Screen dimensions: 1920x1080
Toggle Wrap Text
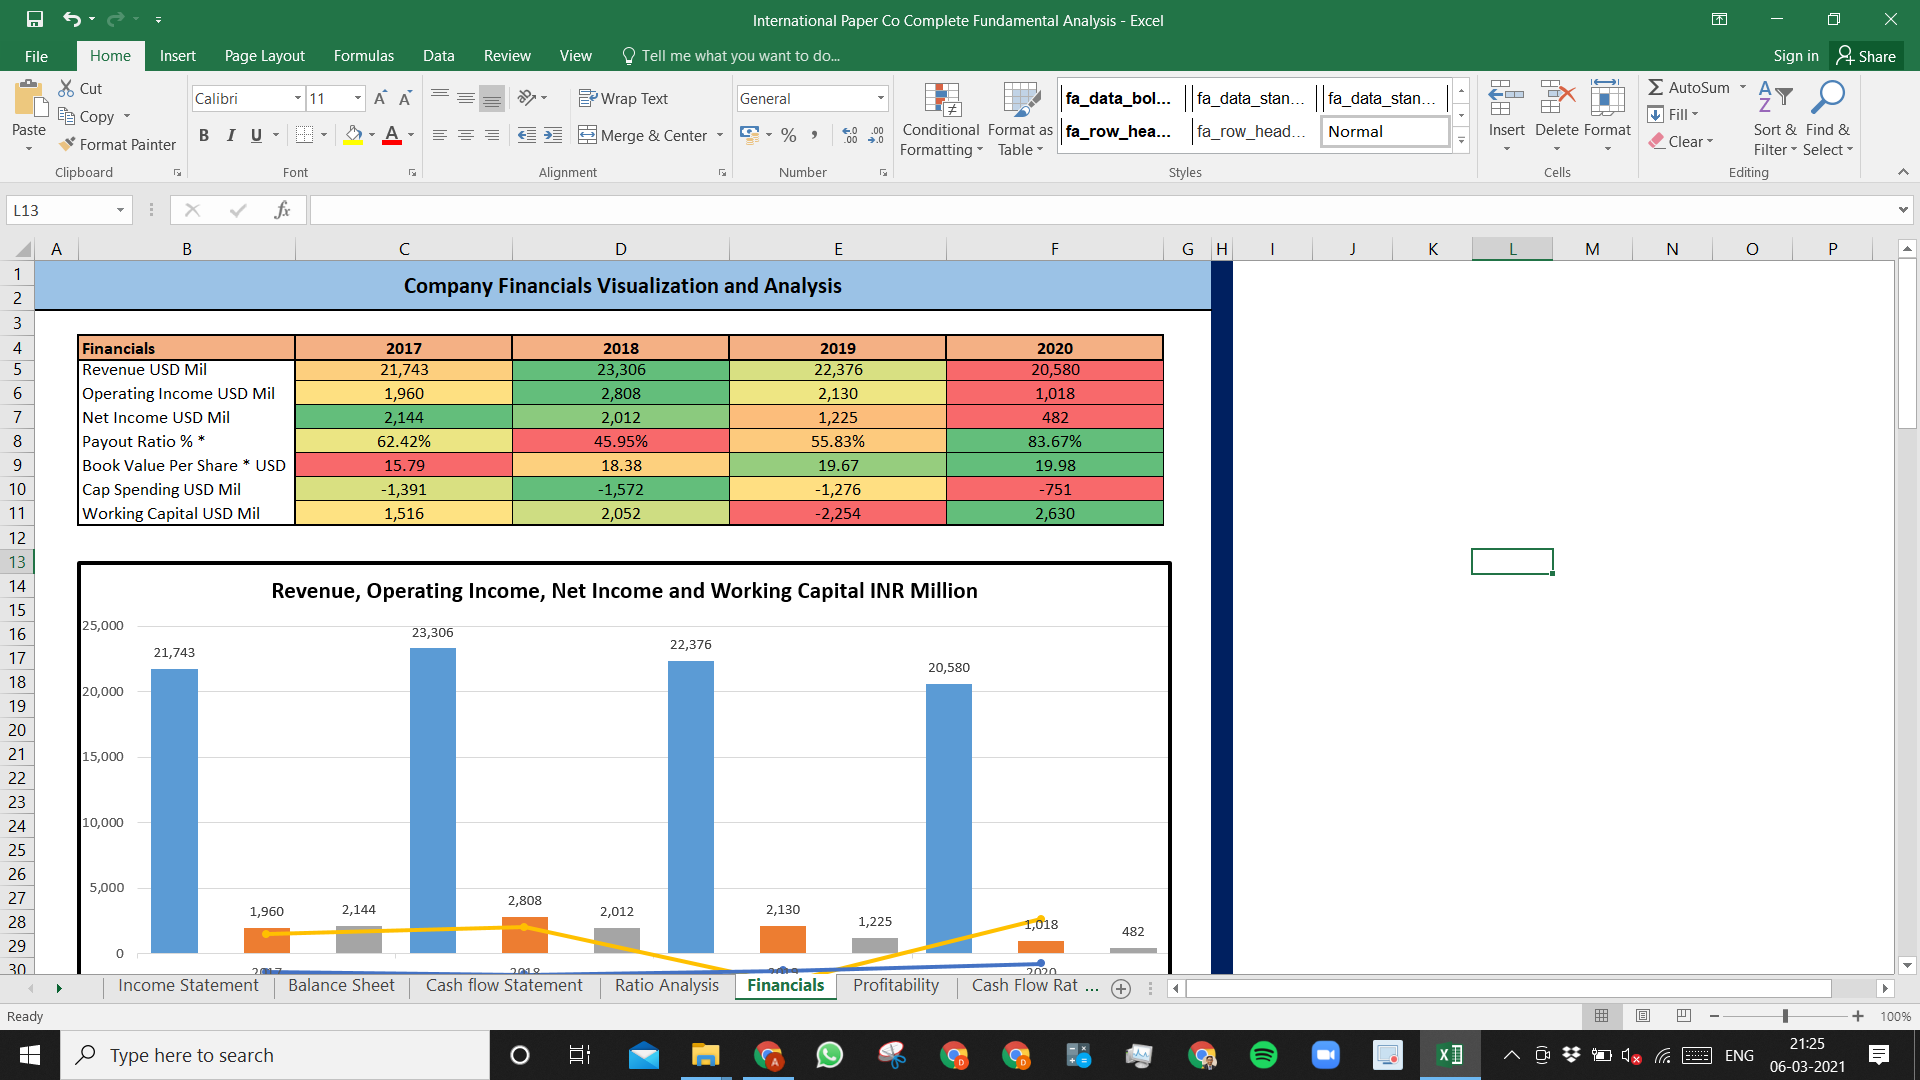[x=623, y=98]
